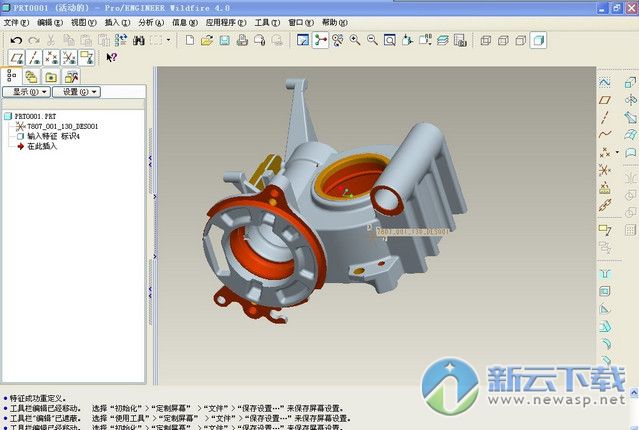Select the Rib tool icon
Image resolution: width=639 pixels, height=430 pixels.
(605, 309)
